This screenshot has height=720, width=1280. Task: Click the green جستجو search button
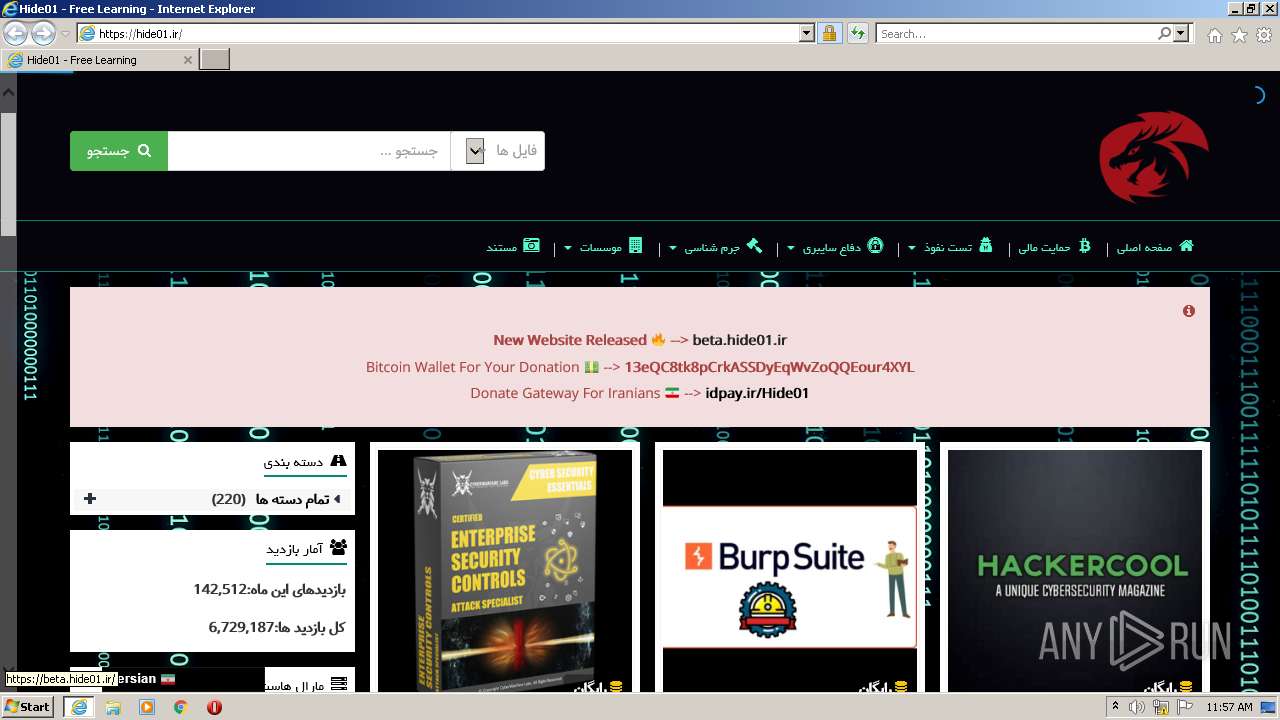[x=119, y=151]
